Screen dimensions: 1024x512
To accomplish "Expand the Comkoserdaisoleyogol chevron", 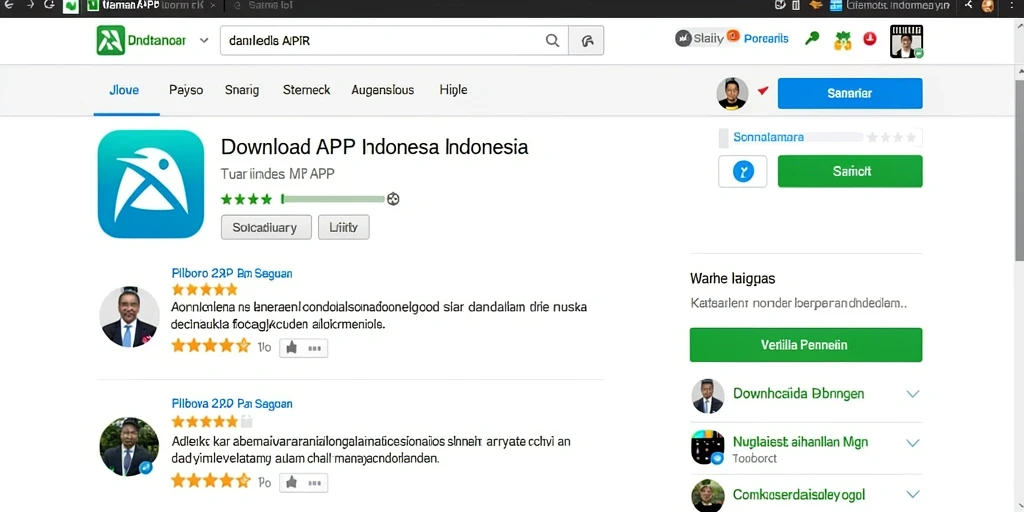I will [x=913, y=494].
